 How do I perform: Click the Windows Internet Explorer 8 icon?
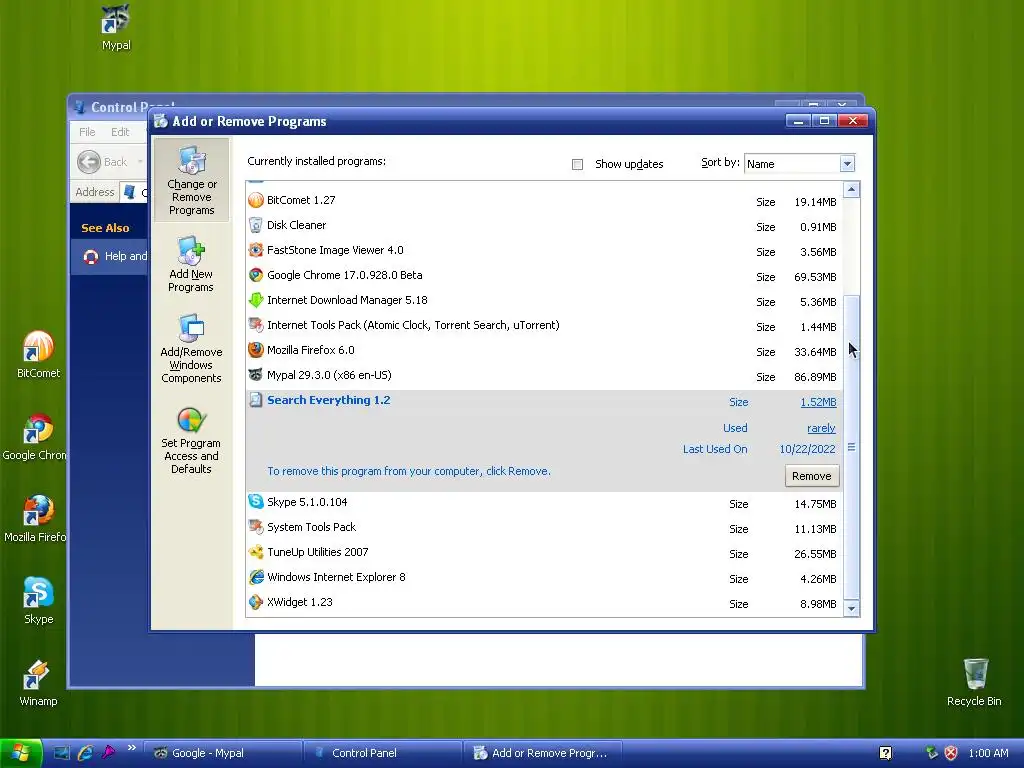click(256, 577)
